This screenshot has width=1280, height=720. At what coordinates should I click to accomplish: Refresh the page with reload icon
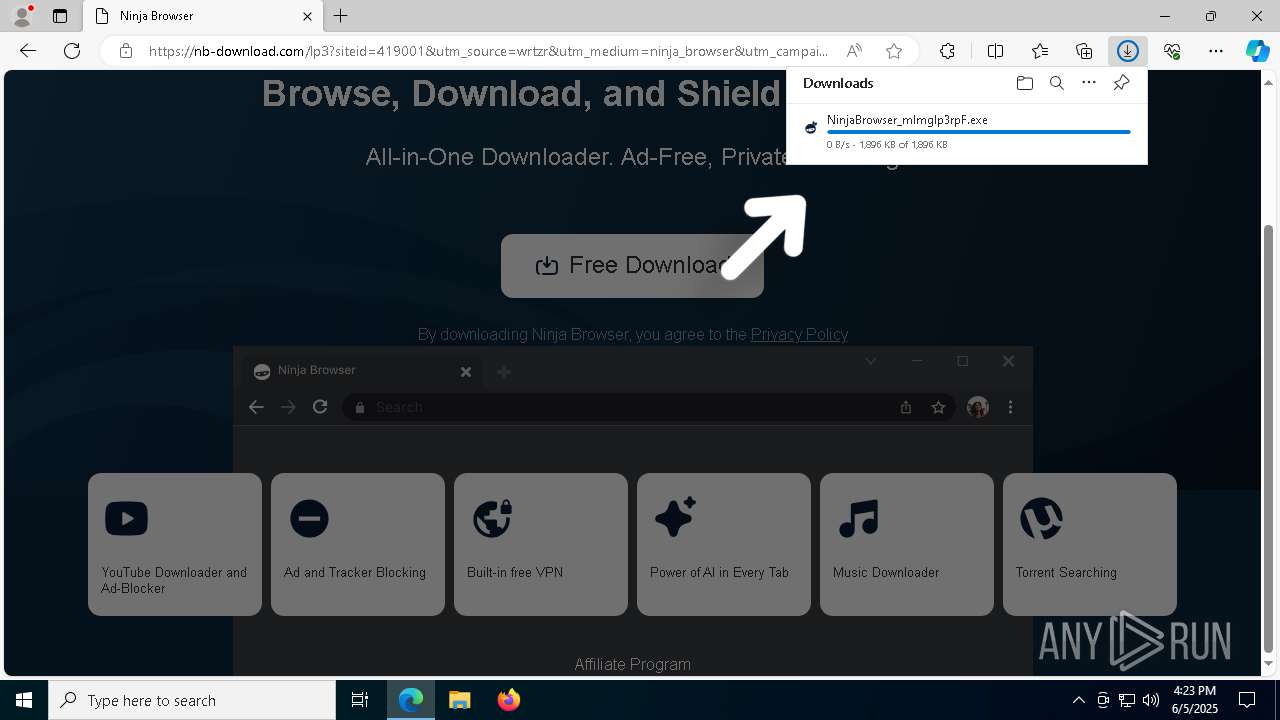pos(72,51)
